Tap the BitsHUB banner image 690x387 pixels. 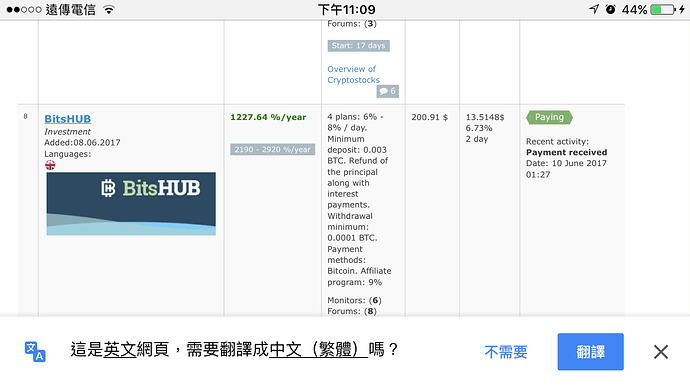click(x=131, y=203)
